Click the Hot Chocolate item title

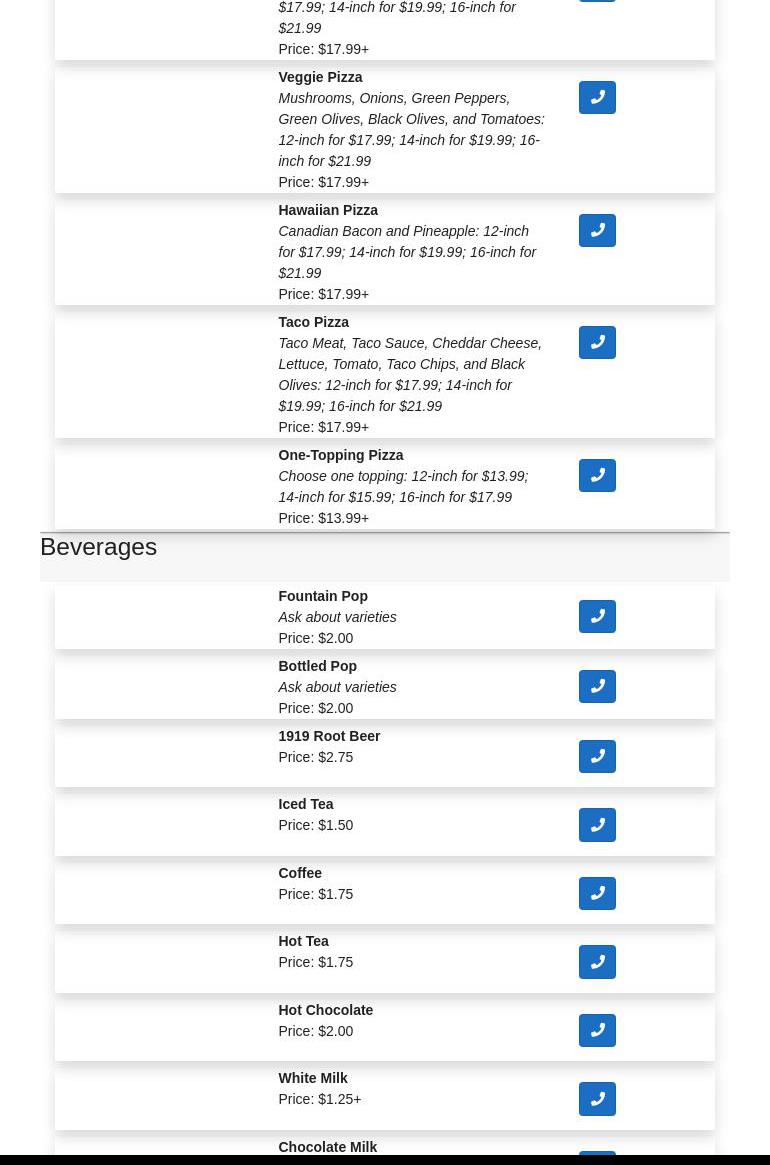(x=325, y=1010)
